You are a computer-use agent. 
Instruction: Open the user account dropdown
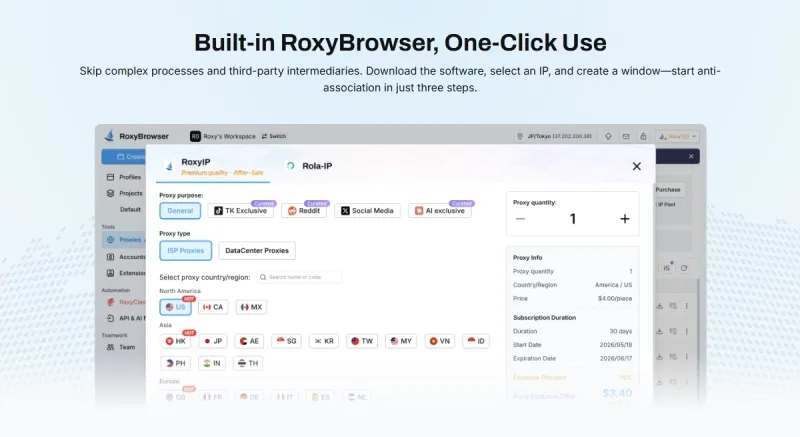tap(678, 136)
